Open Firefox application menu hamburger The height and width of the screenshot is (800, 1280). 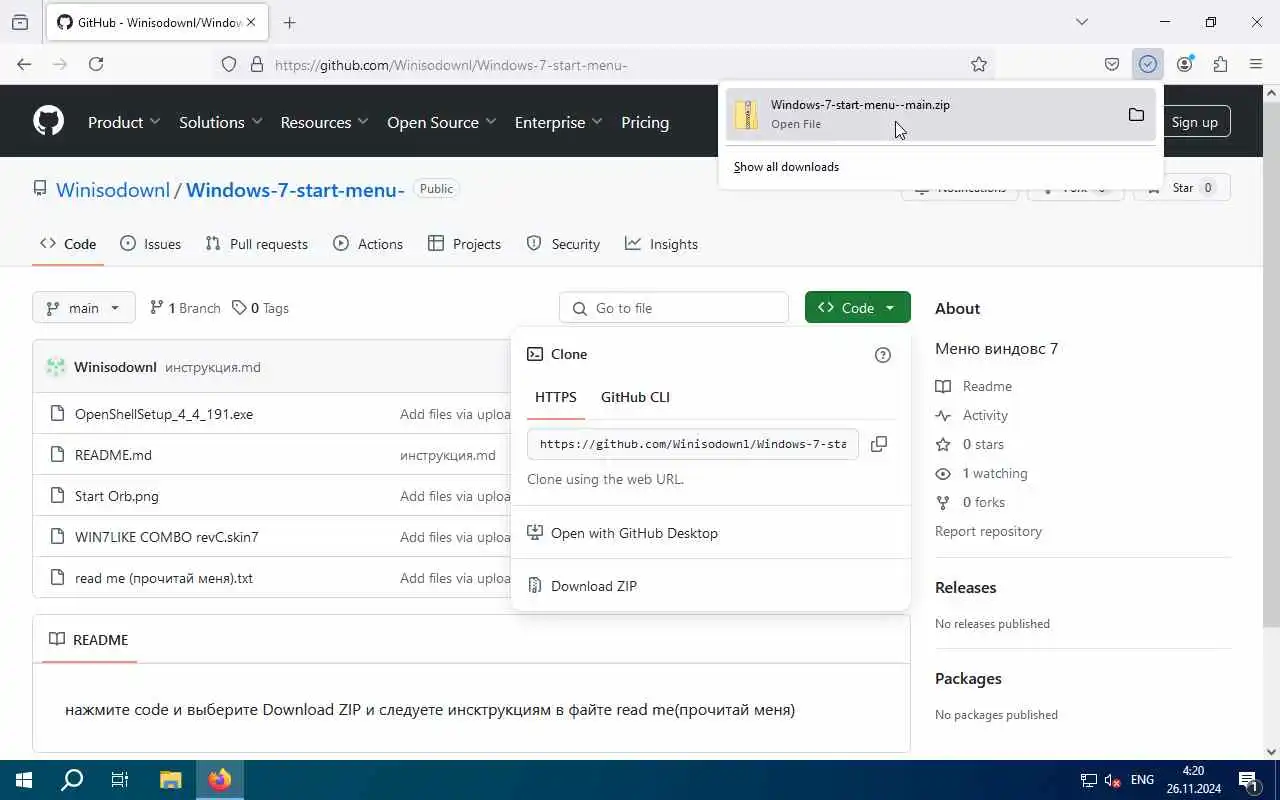(1256, 64)
